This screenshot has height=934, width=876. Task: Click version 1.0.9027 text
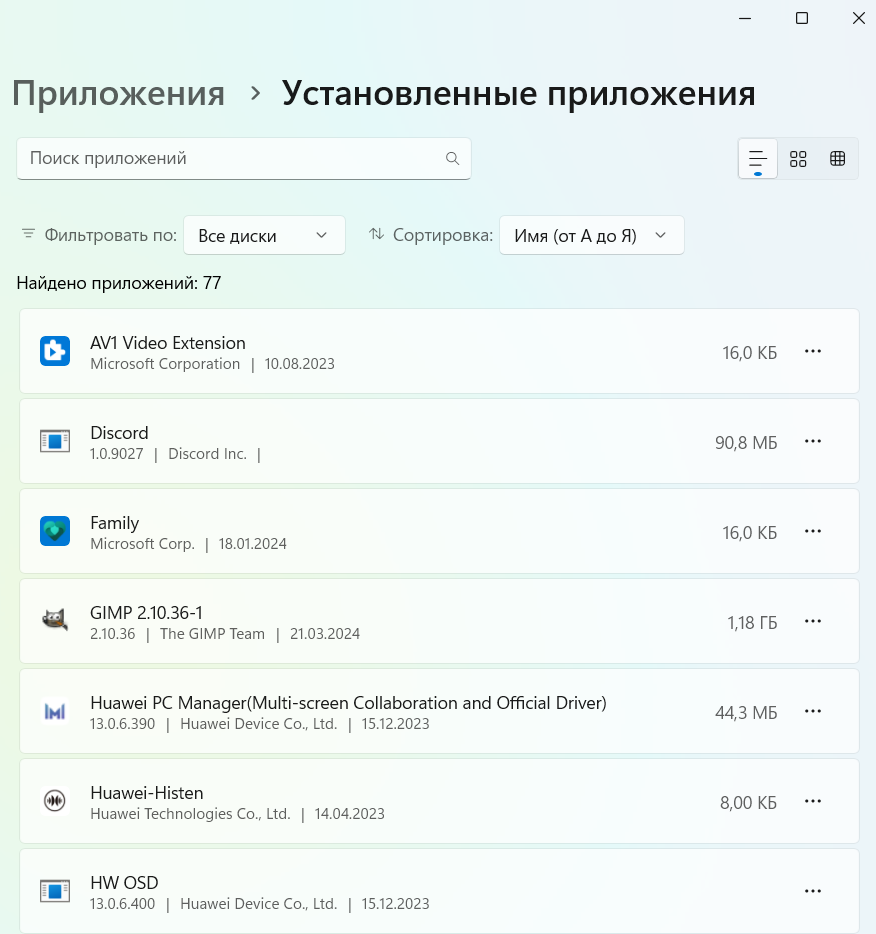[x=117, y=454]
